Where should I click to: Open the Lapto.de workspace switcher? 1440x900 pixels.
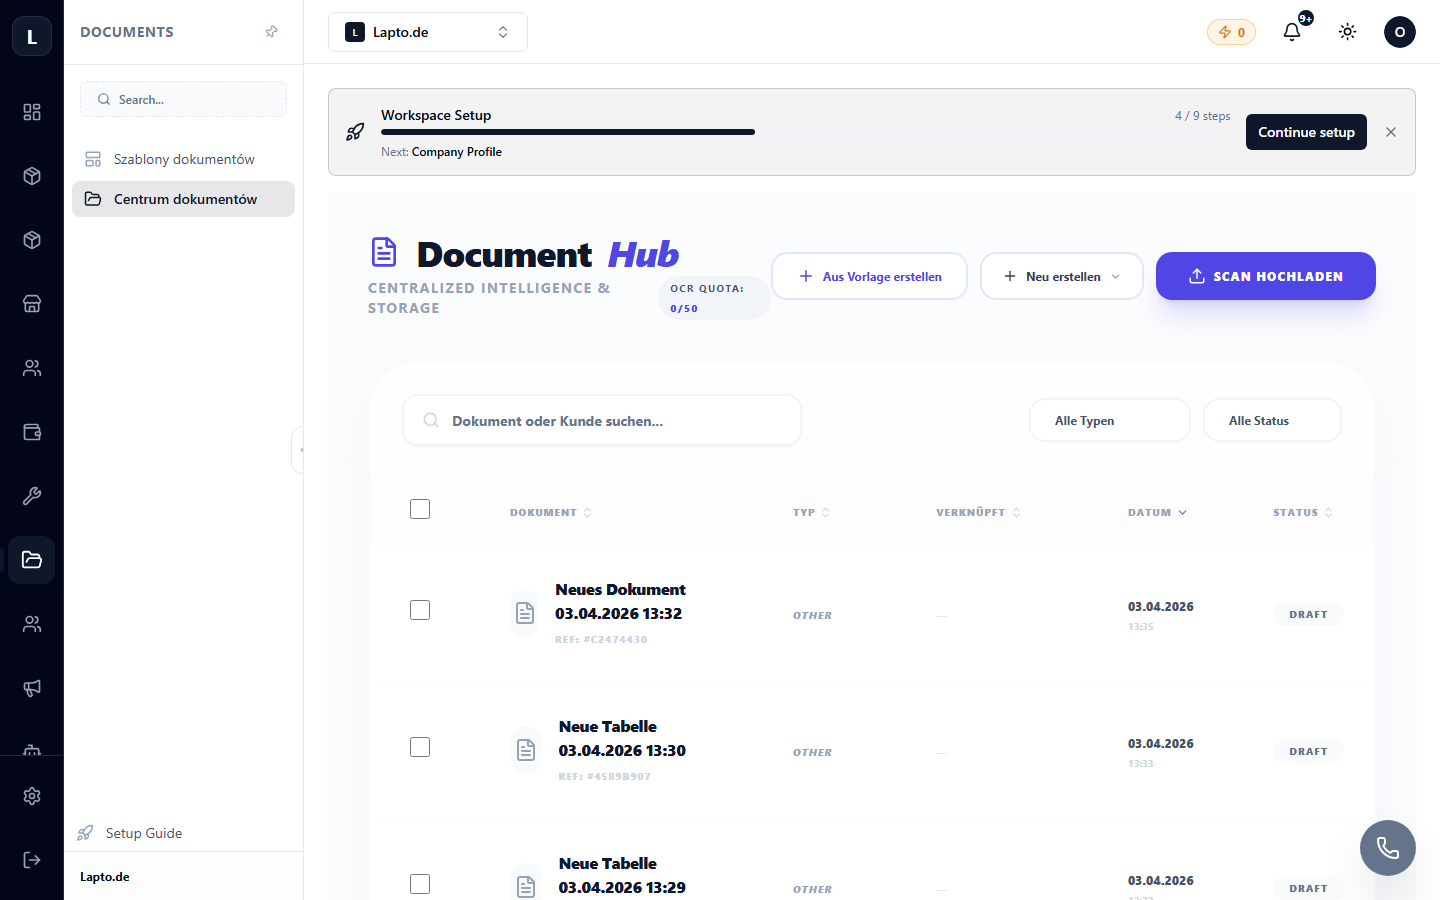tap(428, 32)
